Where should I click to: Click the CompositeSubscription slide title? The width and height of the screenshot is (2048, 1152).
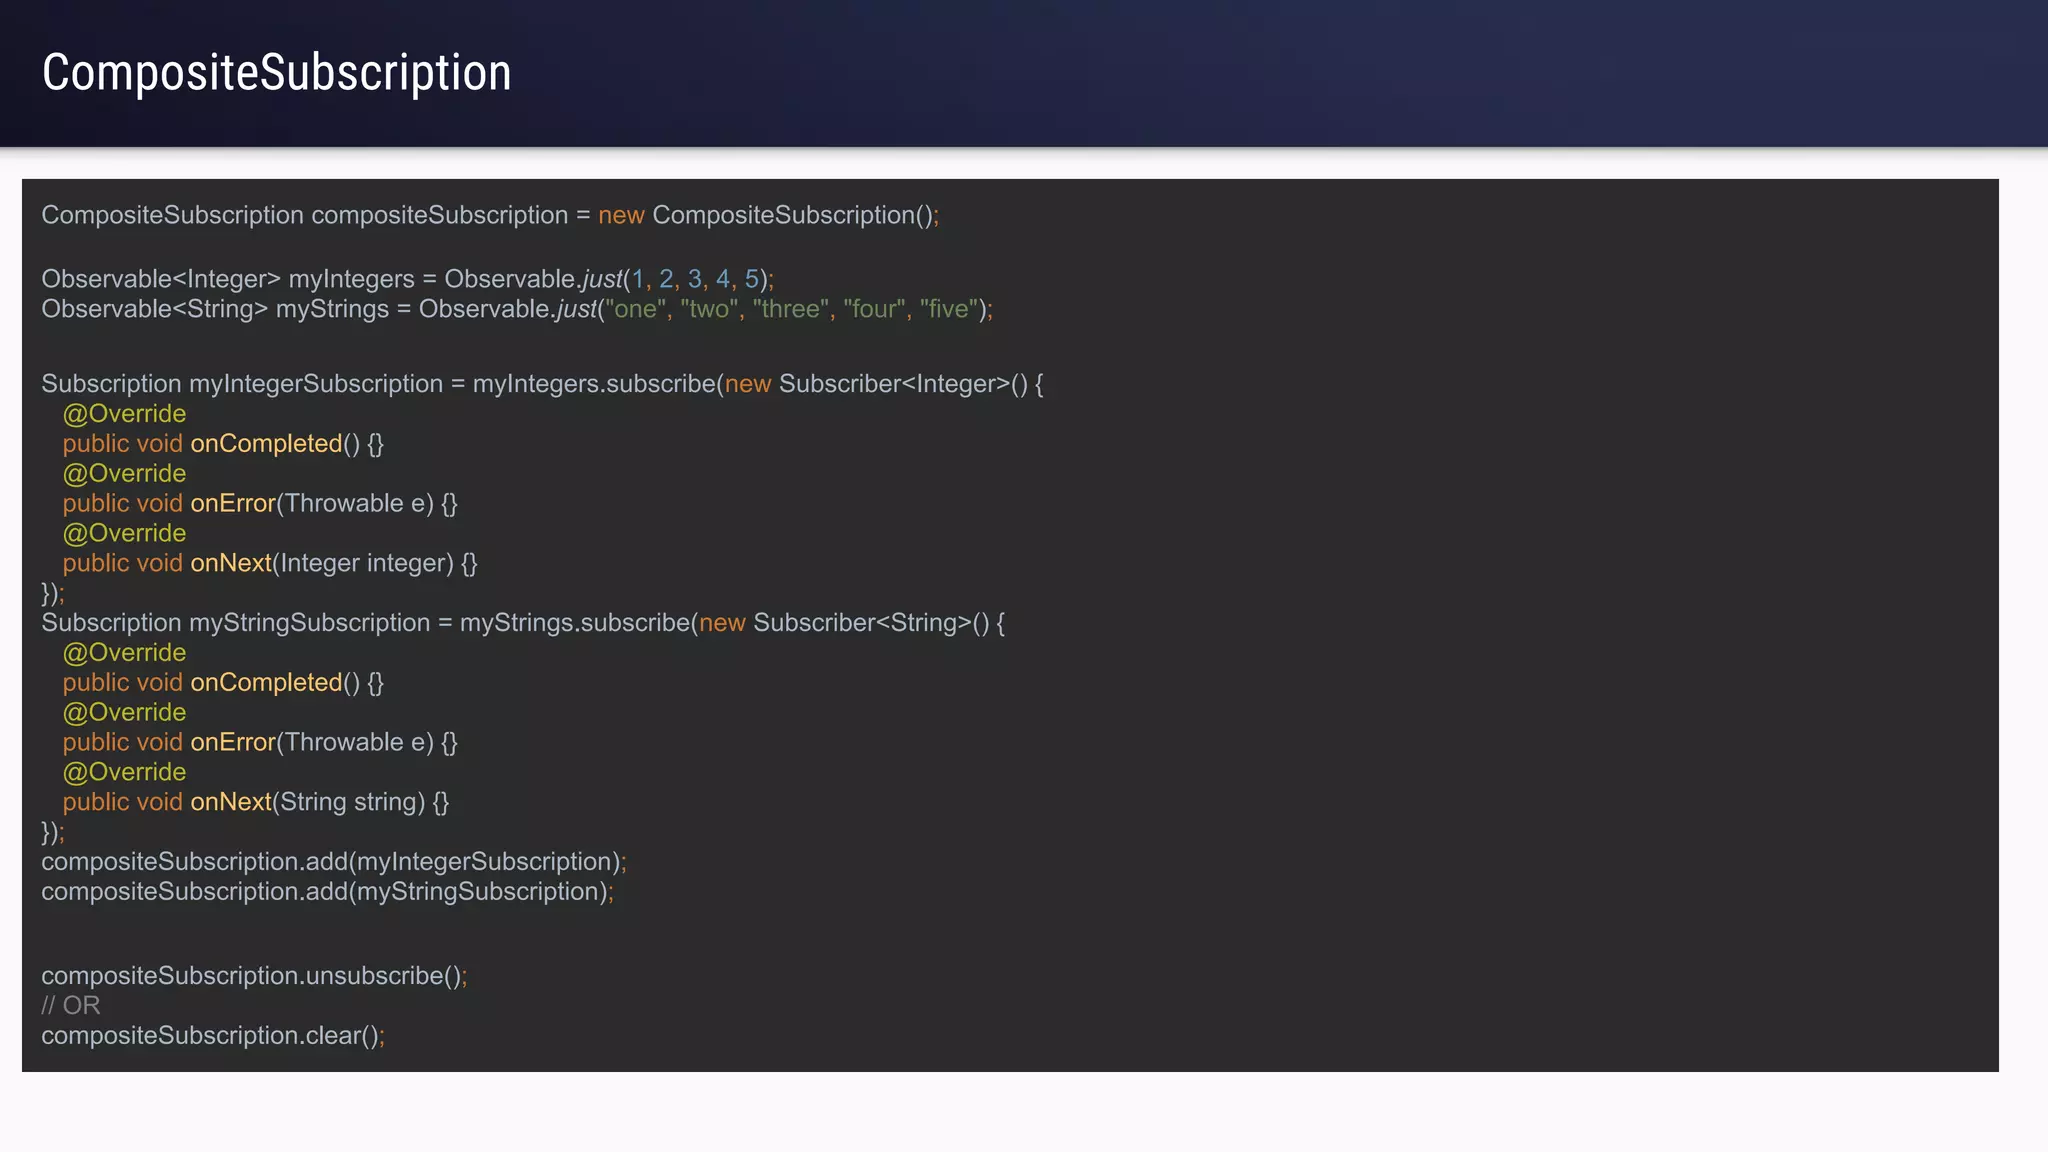coord(276,74)
